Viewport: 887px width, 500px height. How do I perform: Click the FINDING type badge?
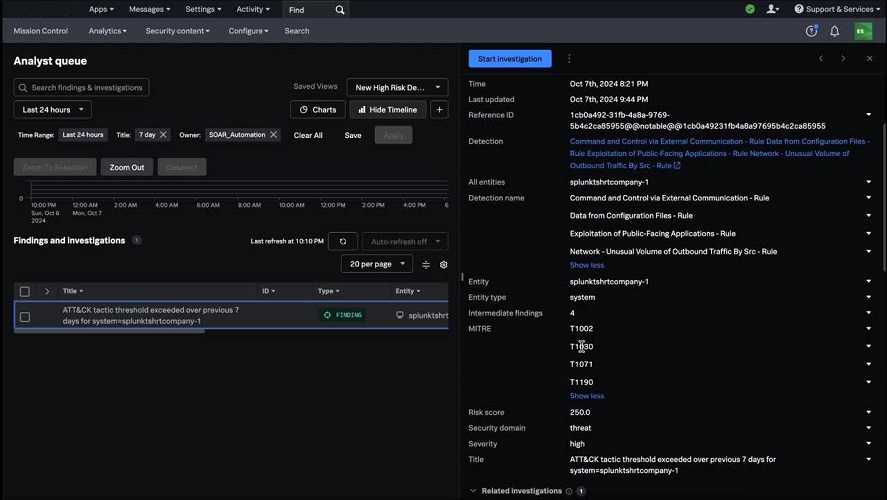pos(342,315)
